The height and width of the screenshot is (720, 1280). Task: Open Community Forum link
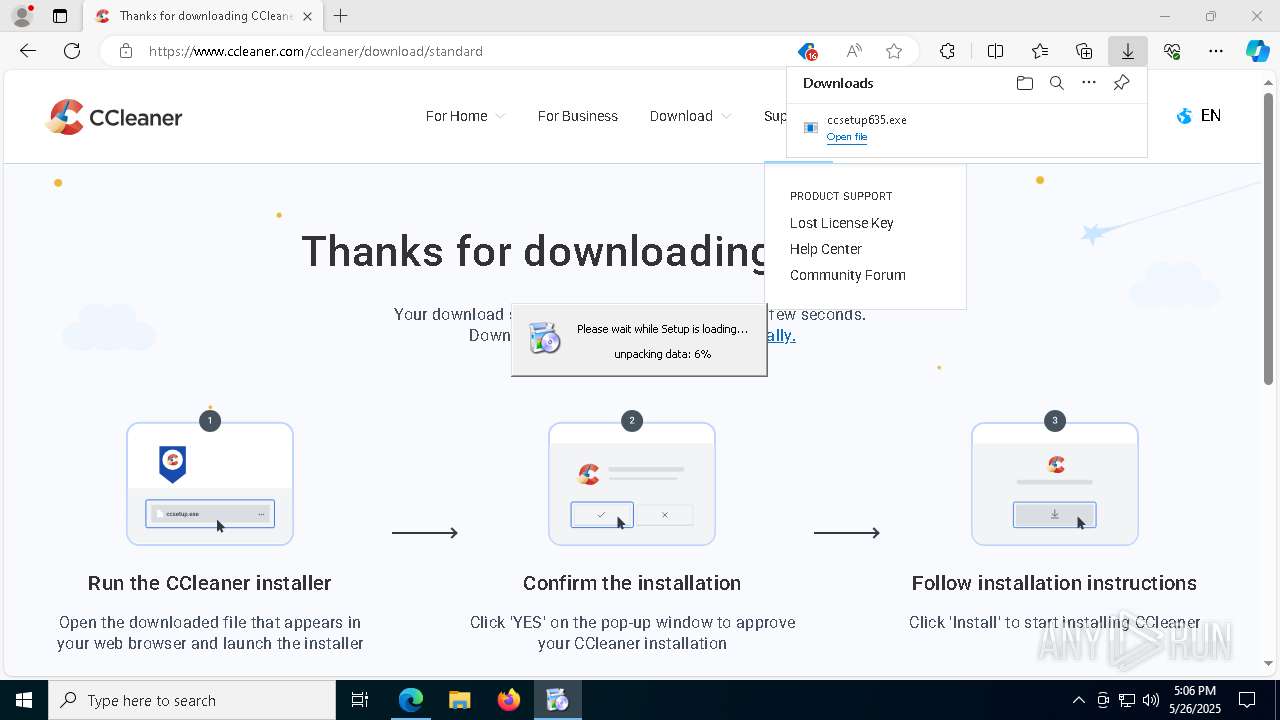point(848,275)
